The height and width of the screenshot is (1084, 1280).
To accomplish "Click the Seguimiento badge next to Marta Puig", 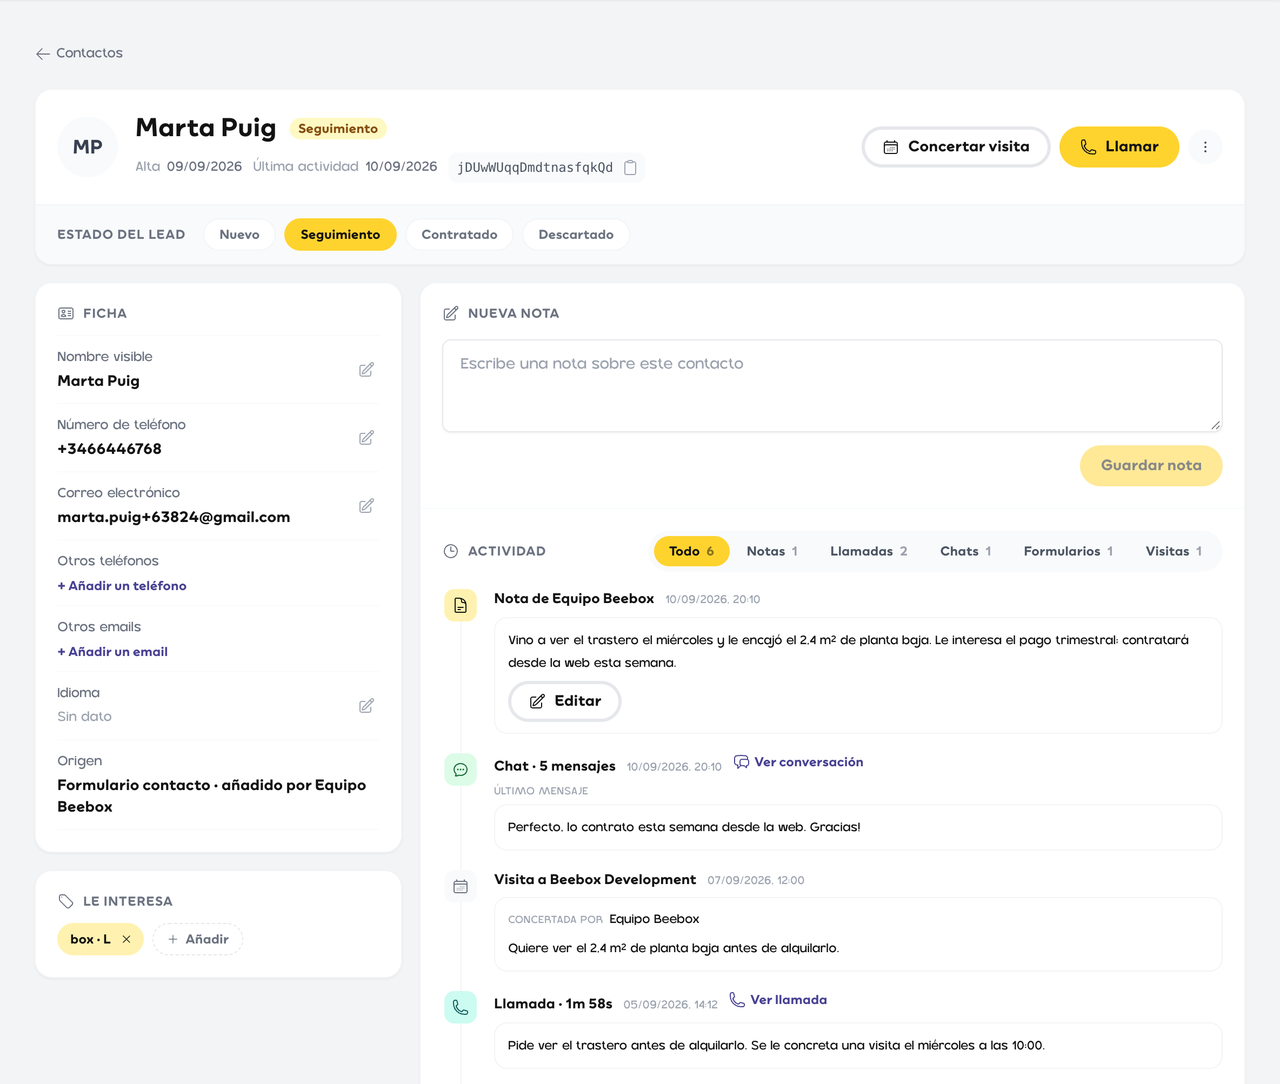I will [338, 129].
